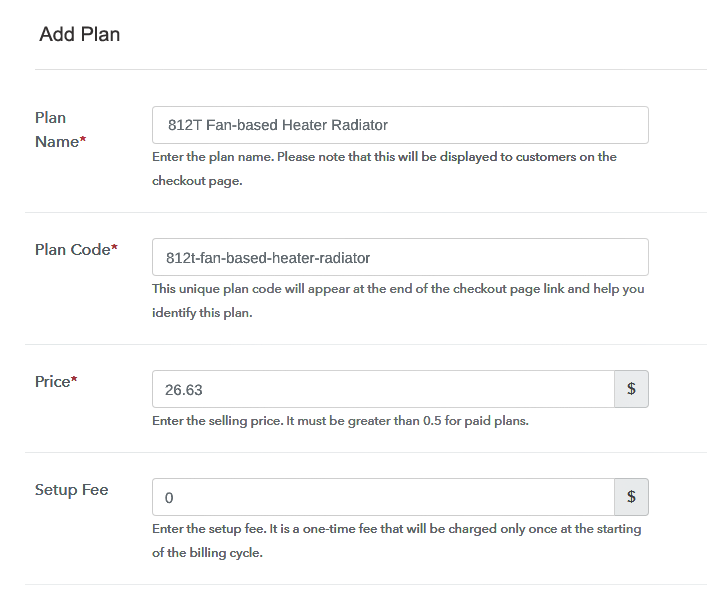Focus the Plan Name input field

point(400,125)
